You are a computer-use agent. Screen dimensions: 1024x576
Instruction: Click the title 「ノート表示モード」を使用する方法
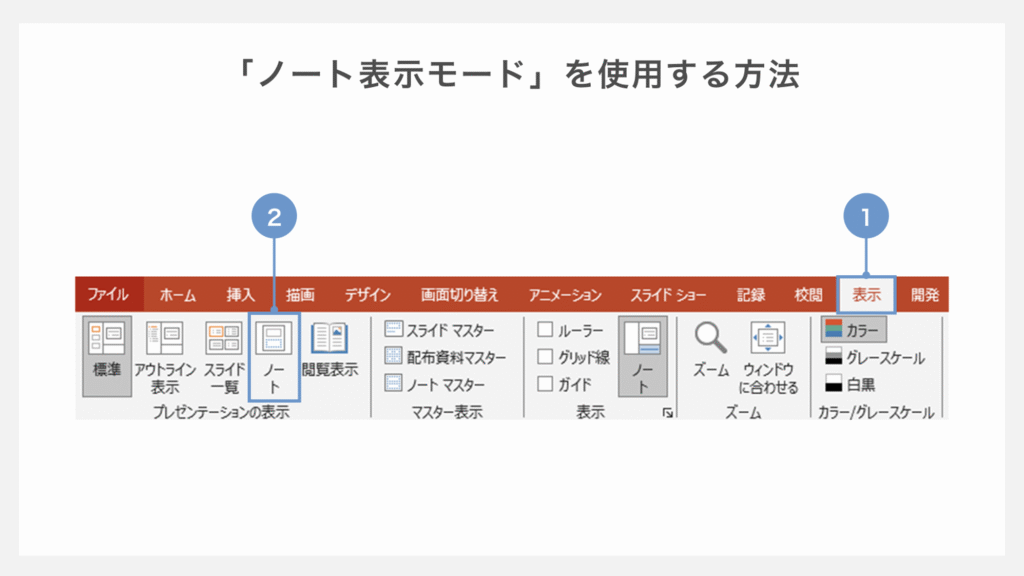point(518,74)
